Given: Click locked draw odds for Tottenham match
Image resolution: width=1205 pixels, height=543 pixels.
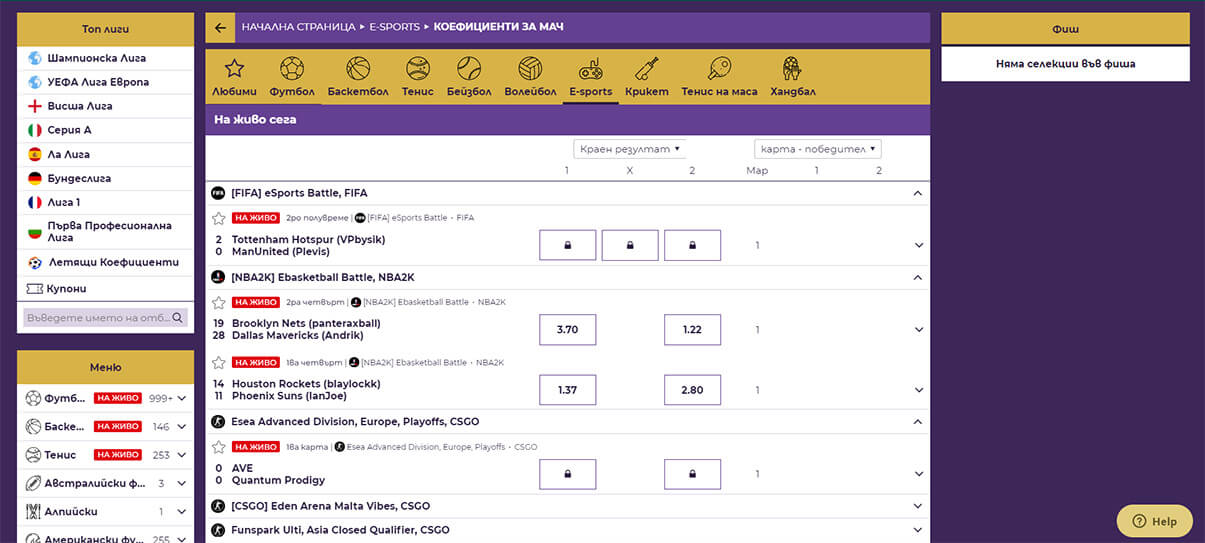Looking at the screenshot, I should click(630, 246).
